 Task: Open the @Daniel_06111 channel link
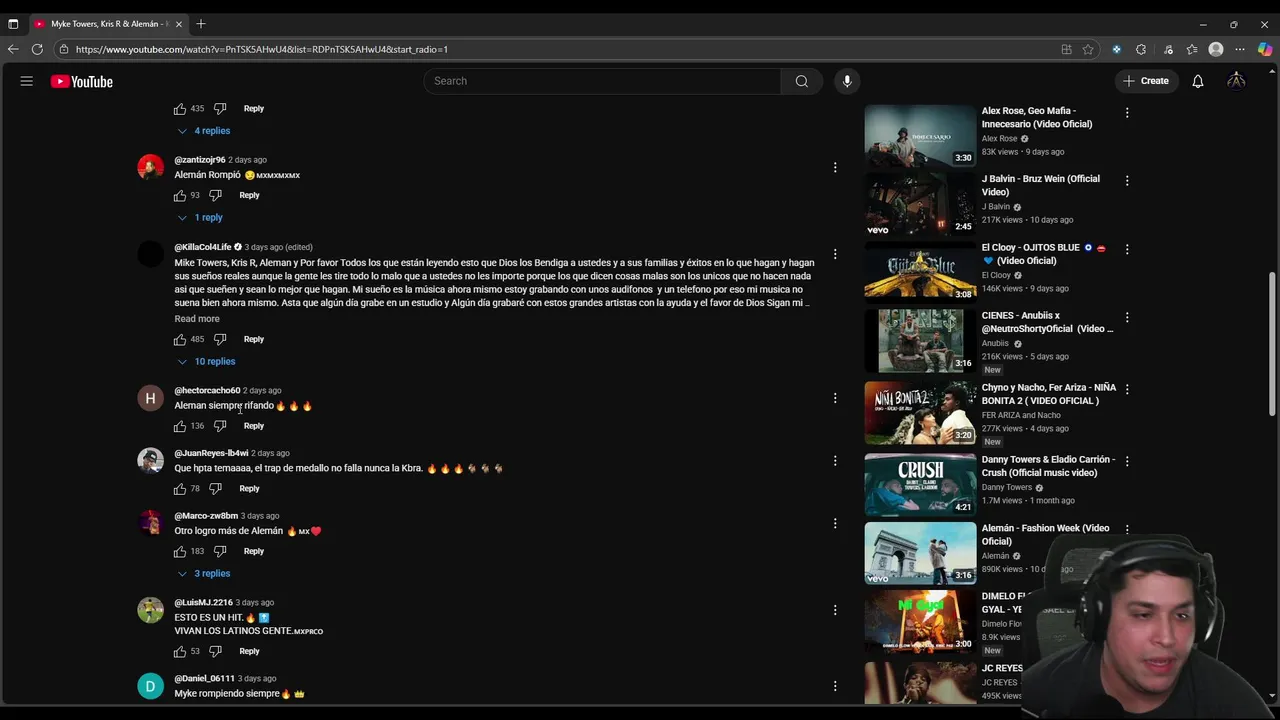pyautogui.click(x=205, y=678)
